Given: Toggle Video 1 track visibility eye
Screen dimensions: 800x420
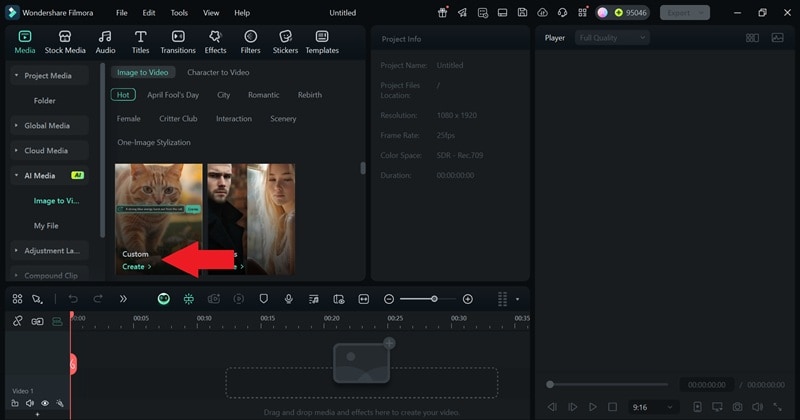Looking at the screenshot, I should pyautogui.click(x=45, y=403).
